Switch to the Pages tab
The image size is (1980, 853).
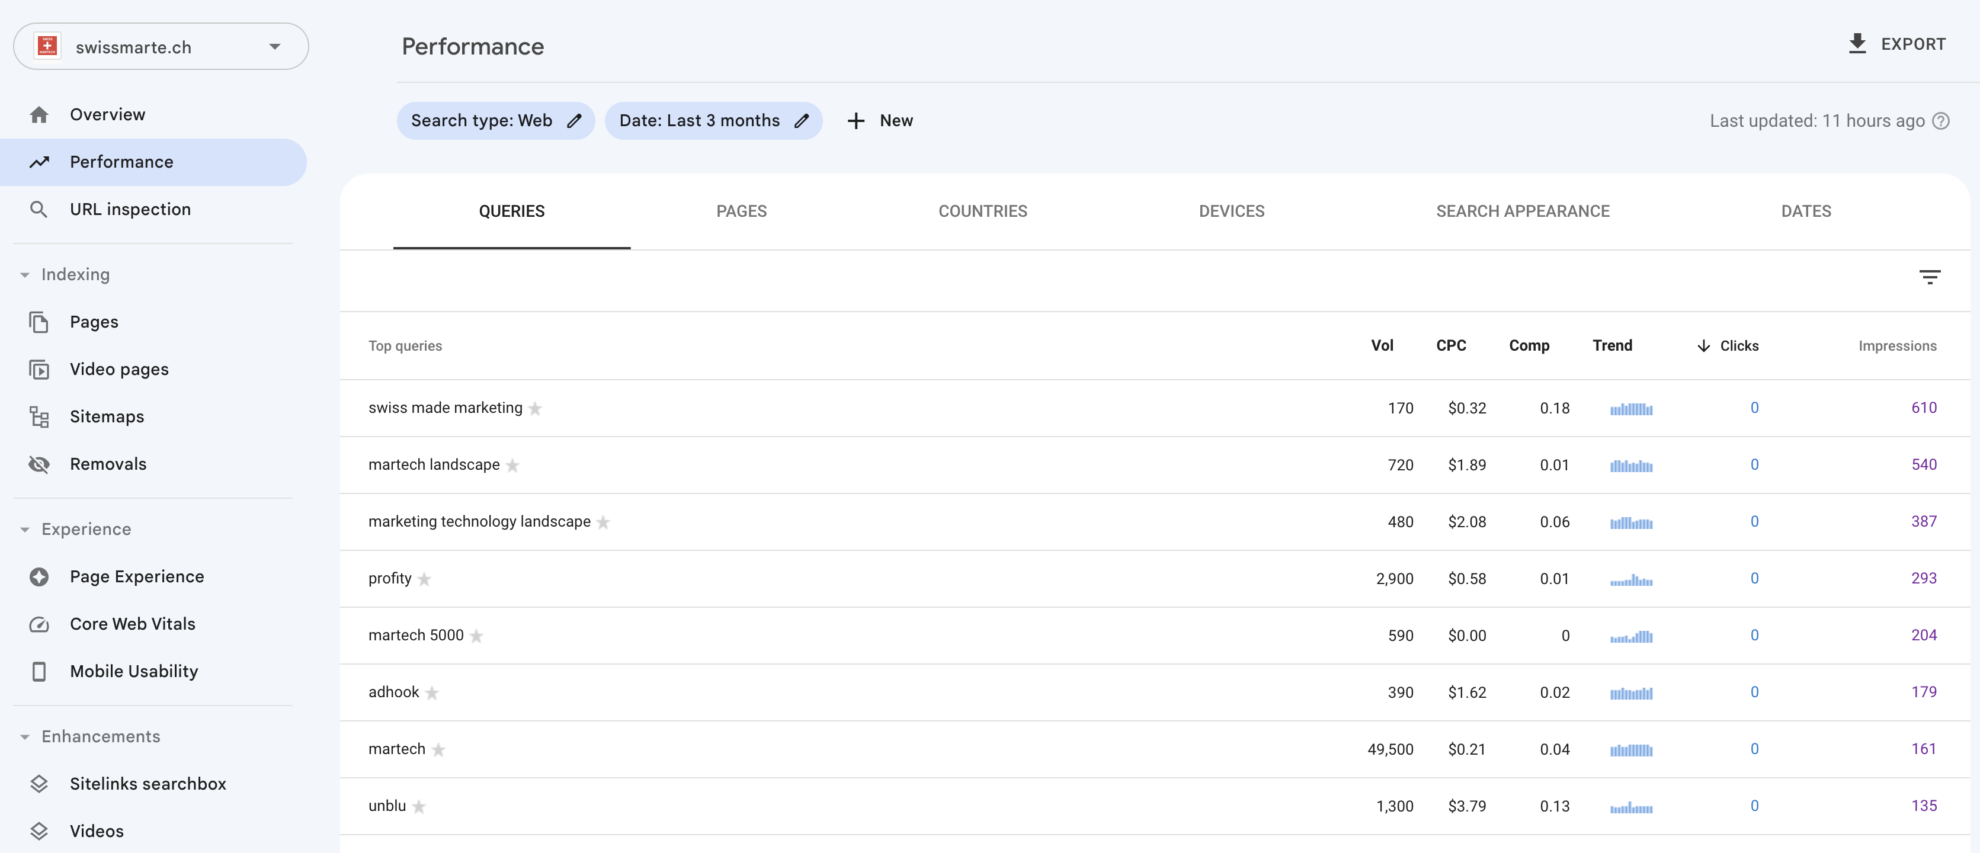pyautogui.click(x=742, y=211)
